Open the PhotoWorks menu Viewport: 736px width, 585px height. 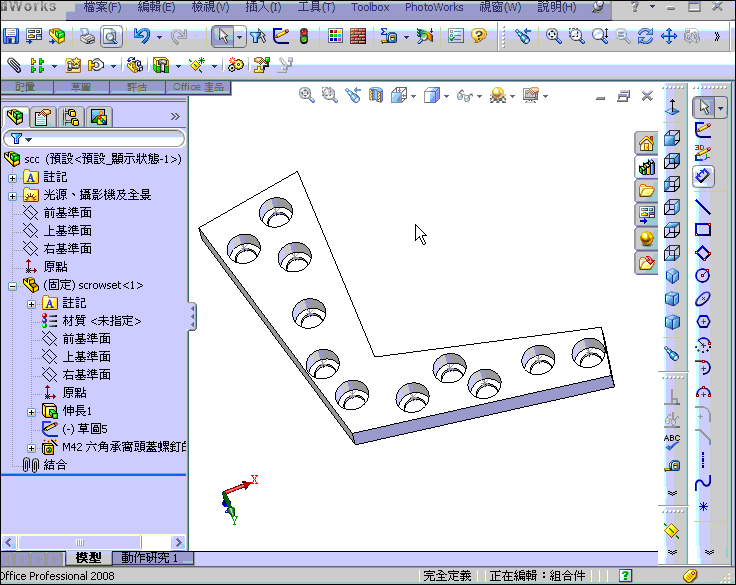pyautogui.click(x=434, y=7)
